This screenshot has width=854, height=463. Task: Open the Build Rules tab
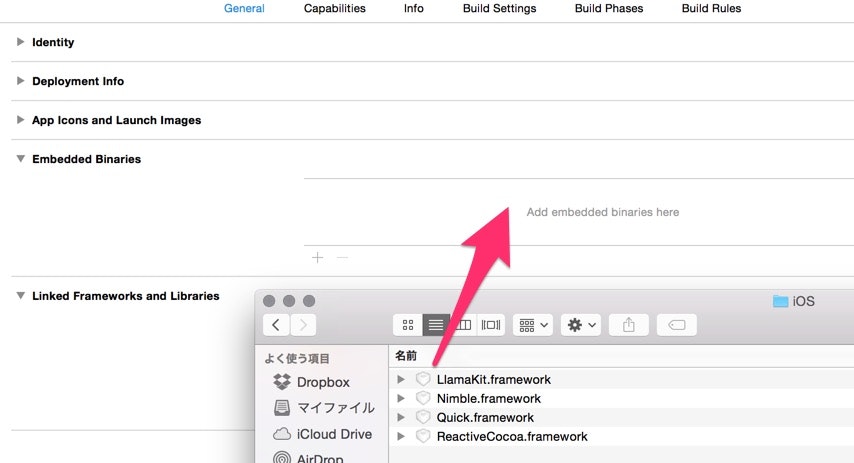pos(711,8)
